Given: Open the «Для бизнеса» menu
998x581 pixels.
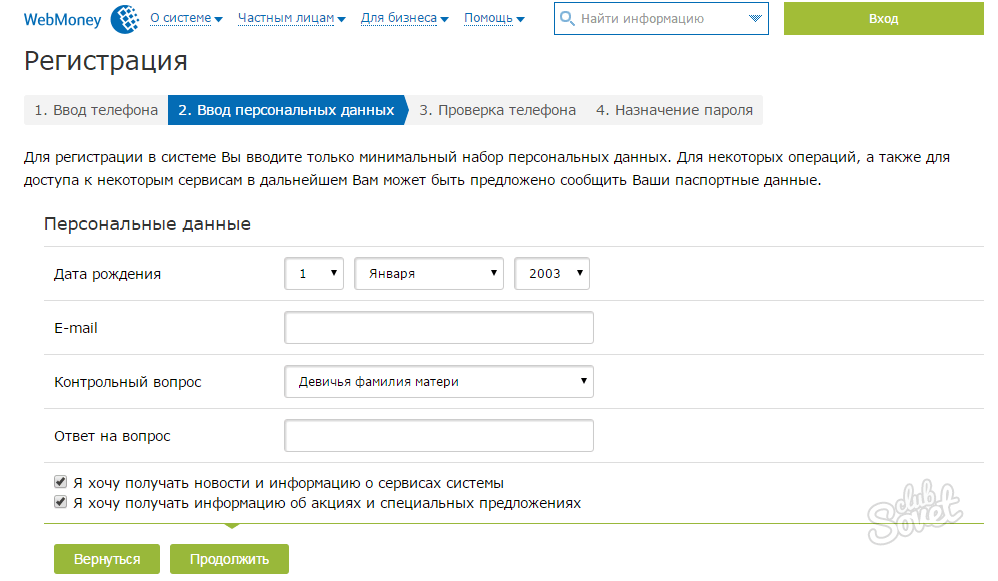Looking at the screenshot, I should [x=404, y=18].
